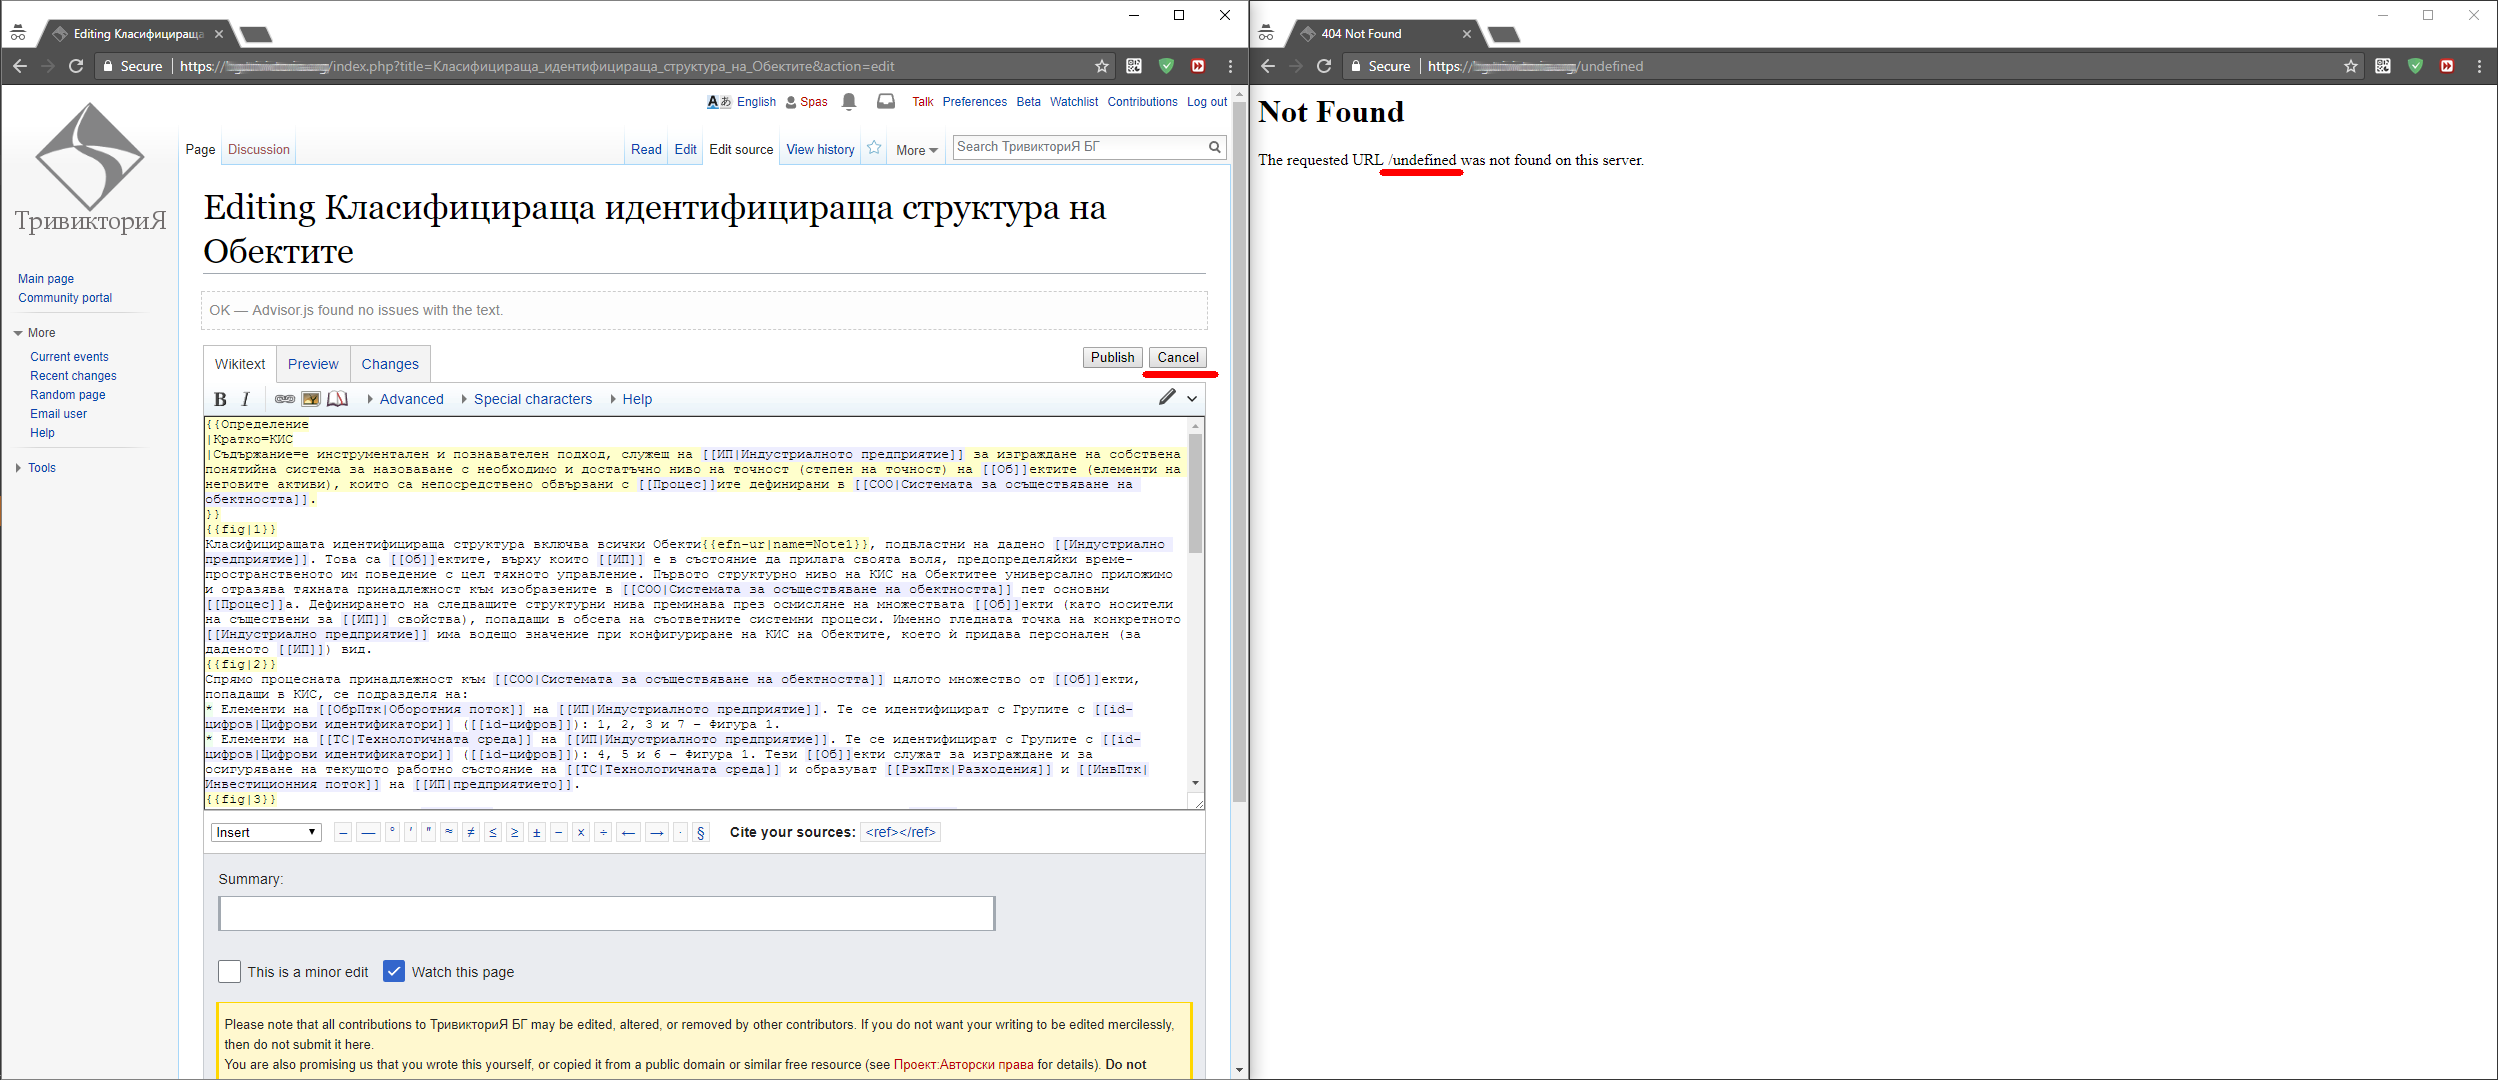Check the 'This is a minor edit' box
2498x1080 pixels.
click(x=229, y=971)
